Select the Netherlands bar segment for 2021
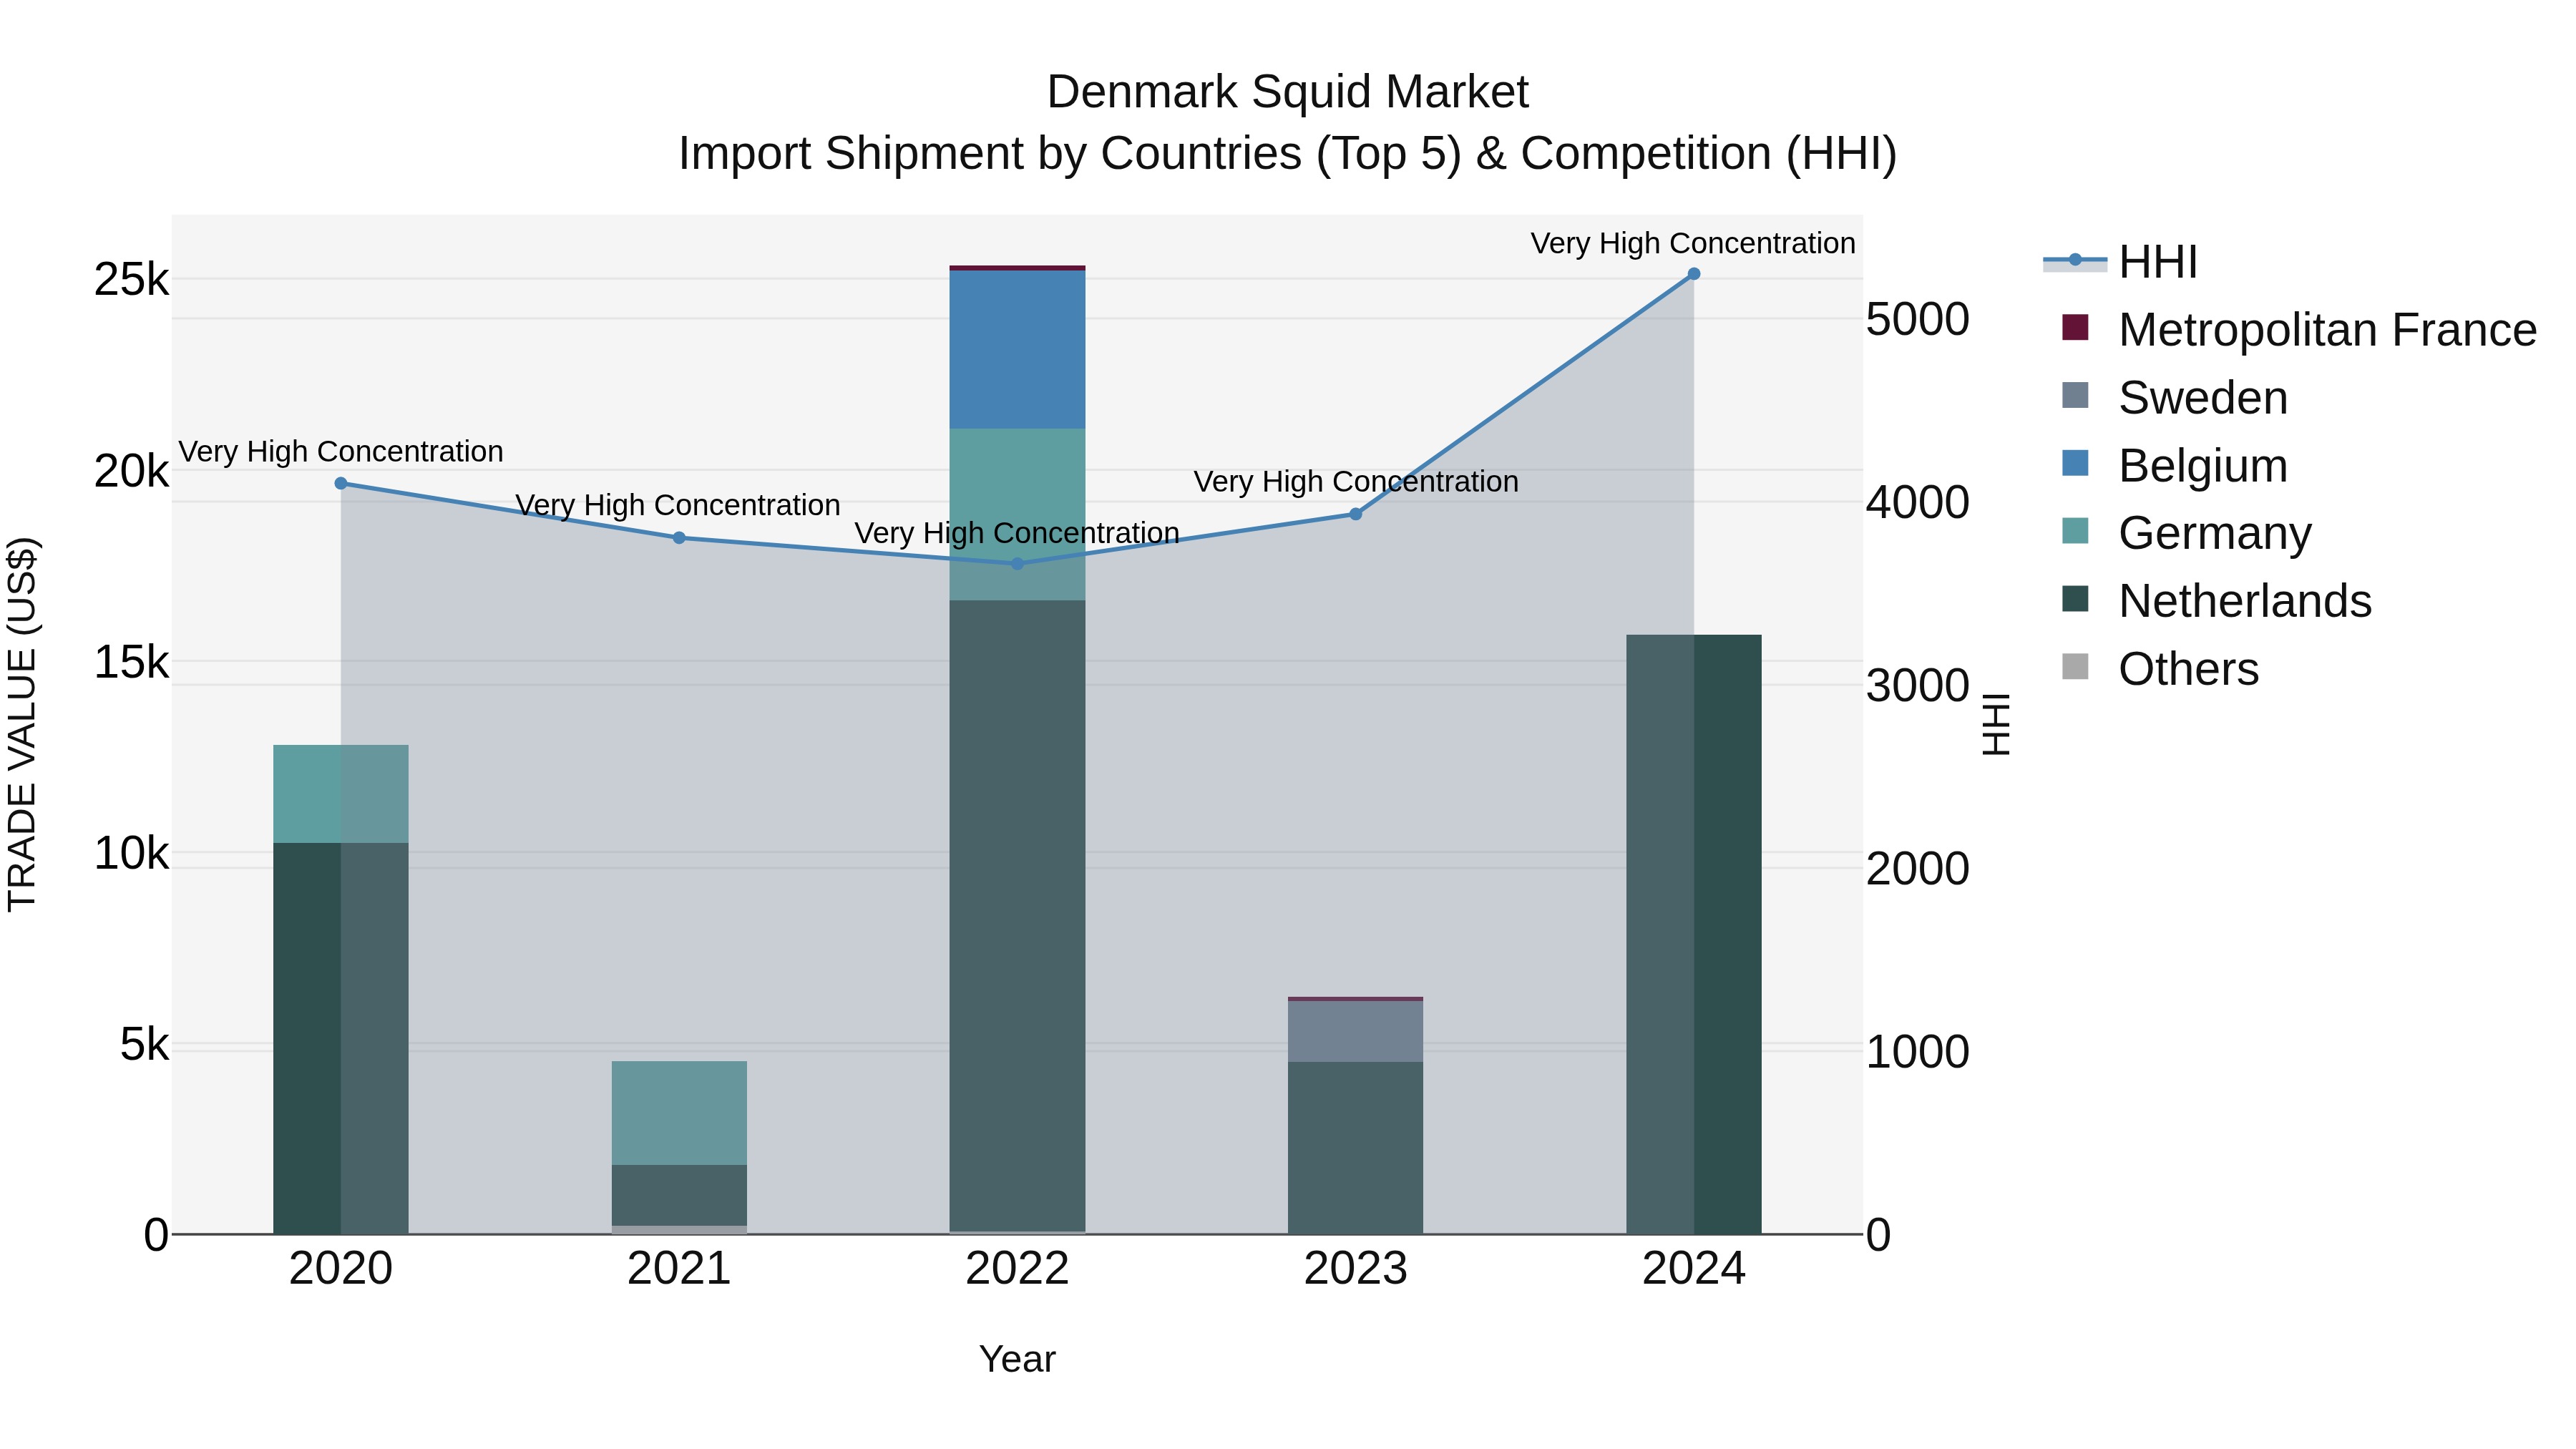 point(679,1195)
